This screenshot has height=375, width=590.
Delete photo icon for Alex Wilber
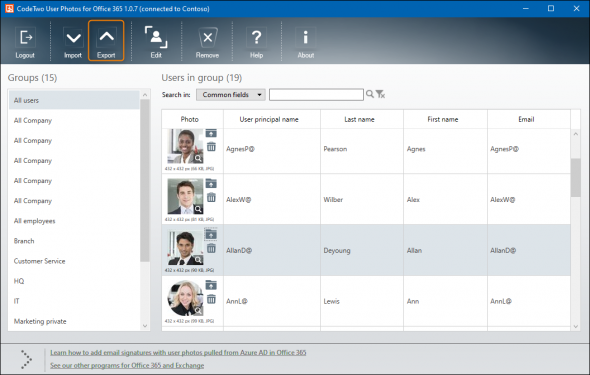pyautogui.click(x=211, y=197)
